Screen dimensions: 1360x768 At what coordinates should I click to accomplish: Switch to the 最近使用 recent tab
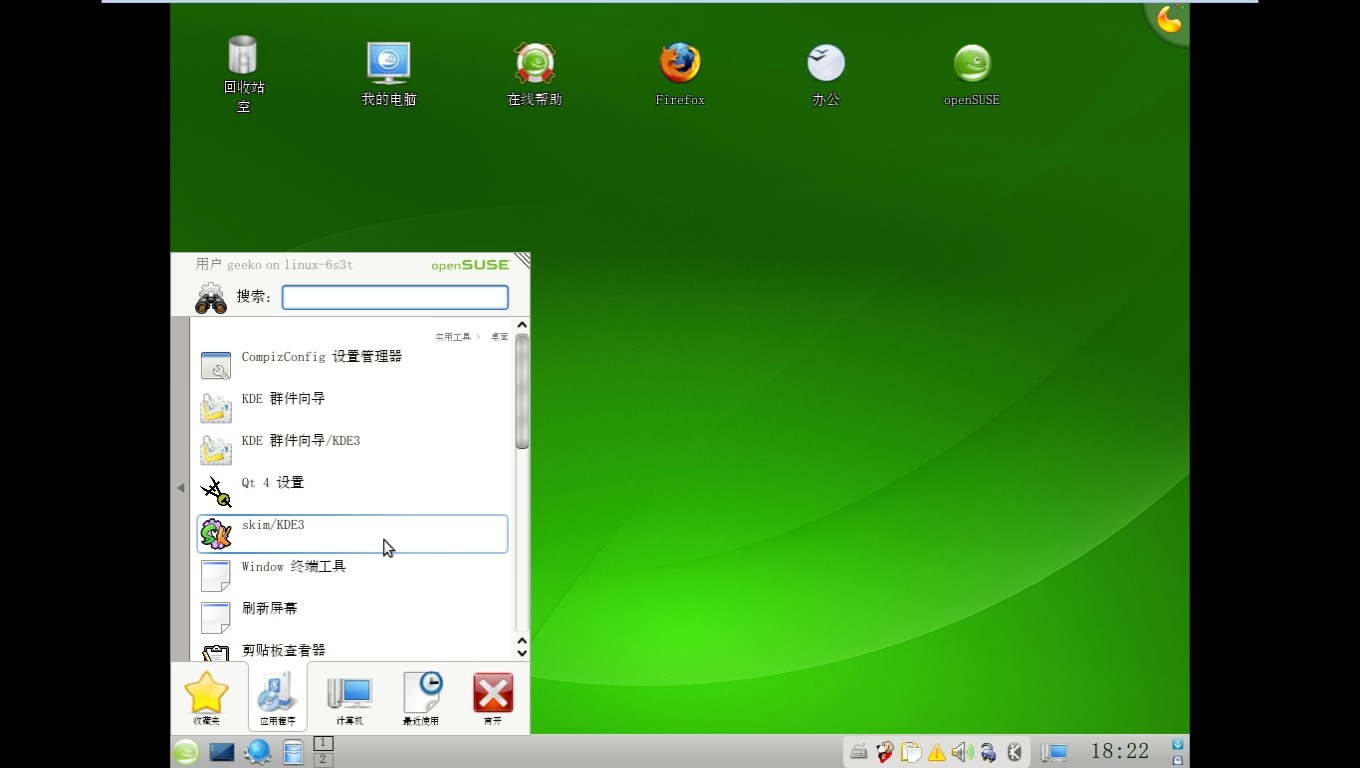click(x=421, y=698)
